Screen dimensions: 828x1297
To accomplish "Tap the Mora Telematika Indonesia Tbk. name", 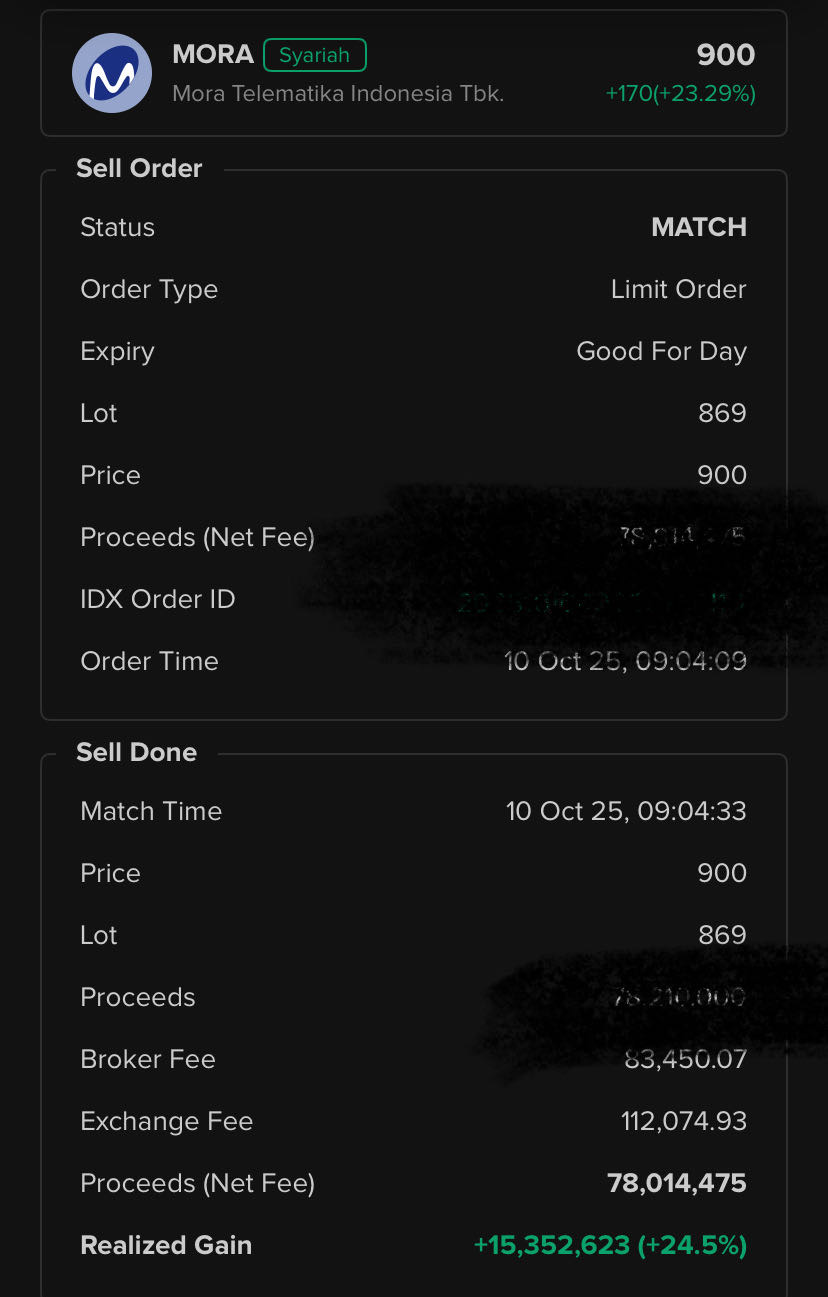I will (x=338, y=94).
